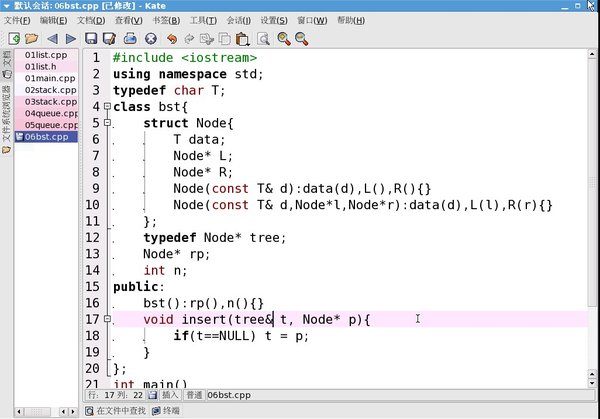Click on 'if(t==NULL) t = p;' line

coord(241,336)
